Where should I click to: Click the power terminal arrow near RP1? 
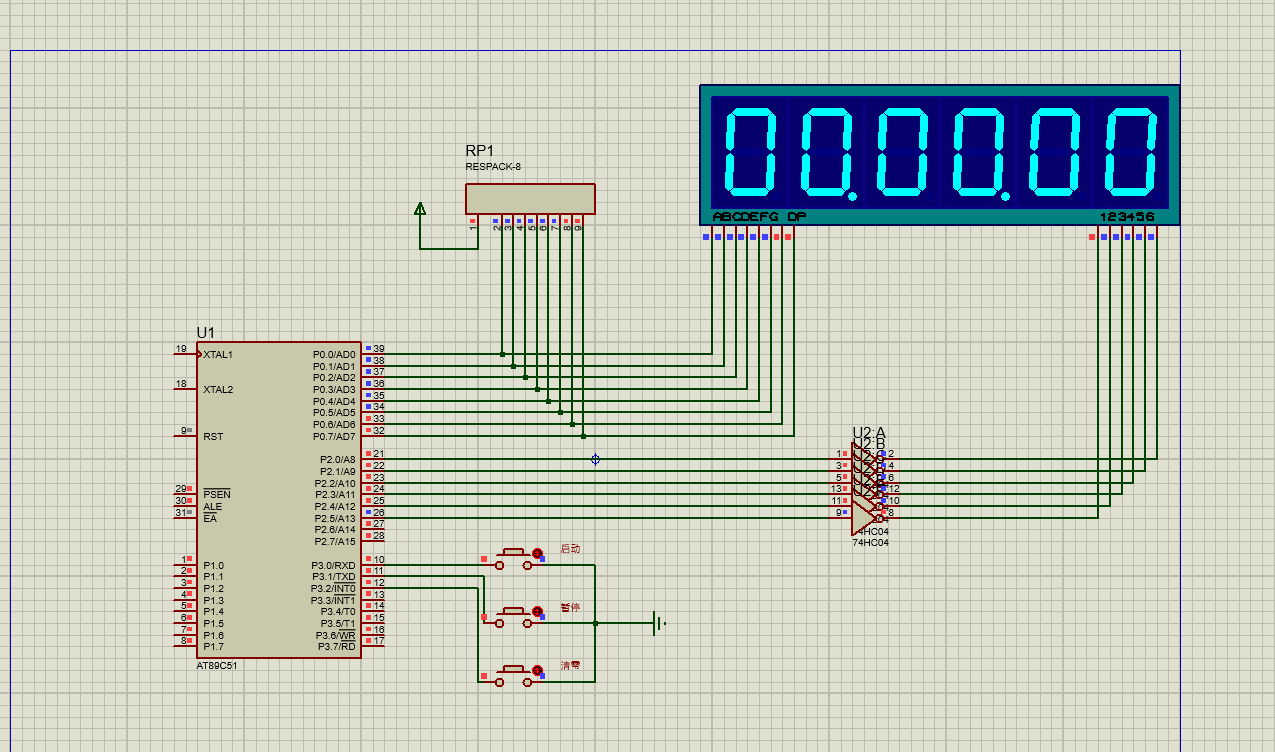(x=420, y=208)
